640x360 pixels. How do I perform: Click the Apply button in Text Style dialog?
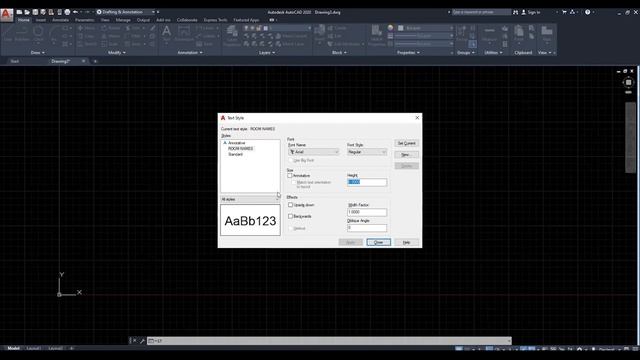[x=351, y=242]
